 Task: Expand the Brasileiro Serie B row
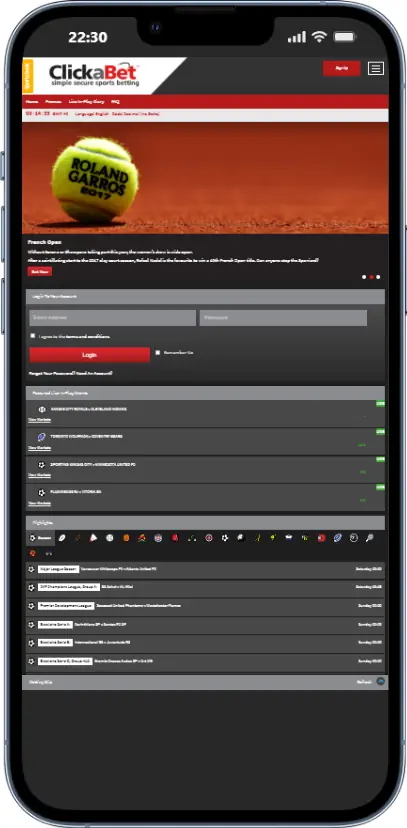[205, 643]
